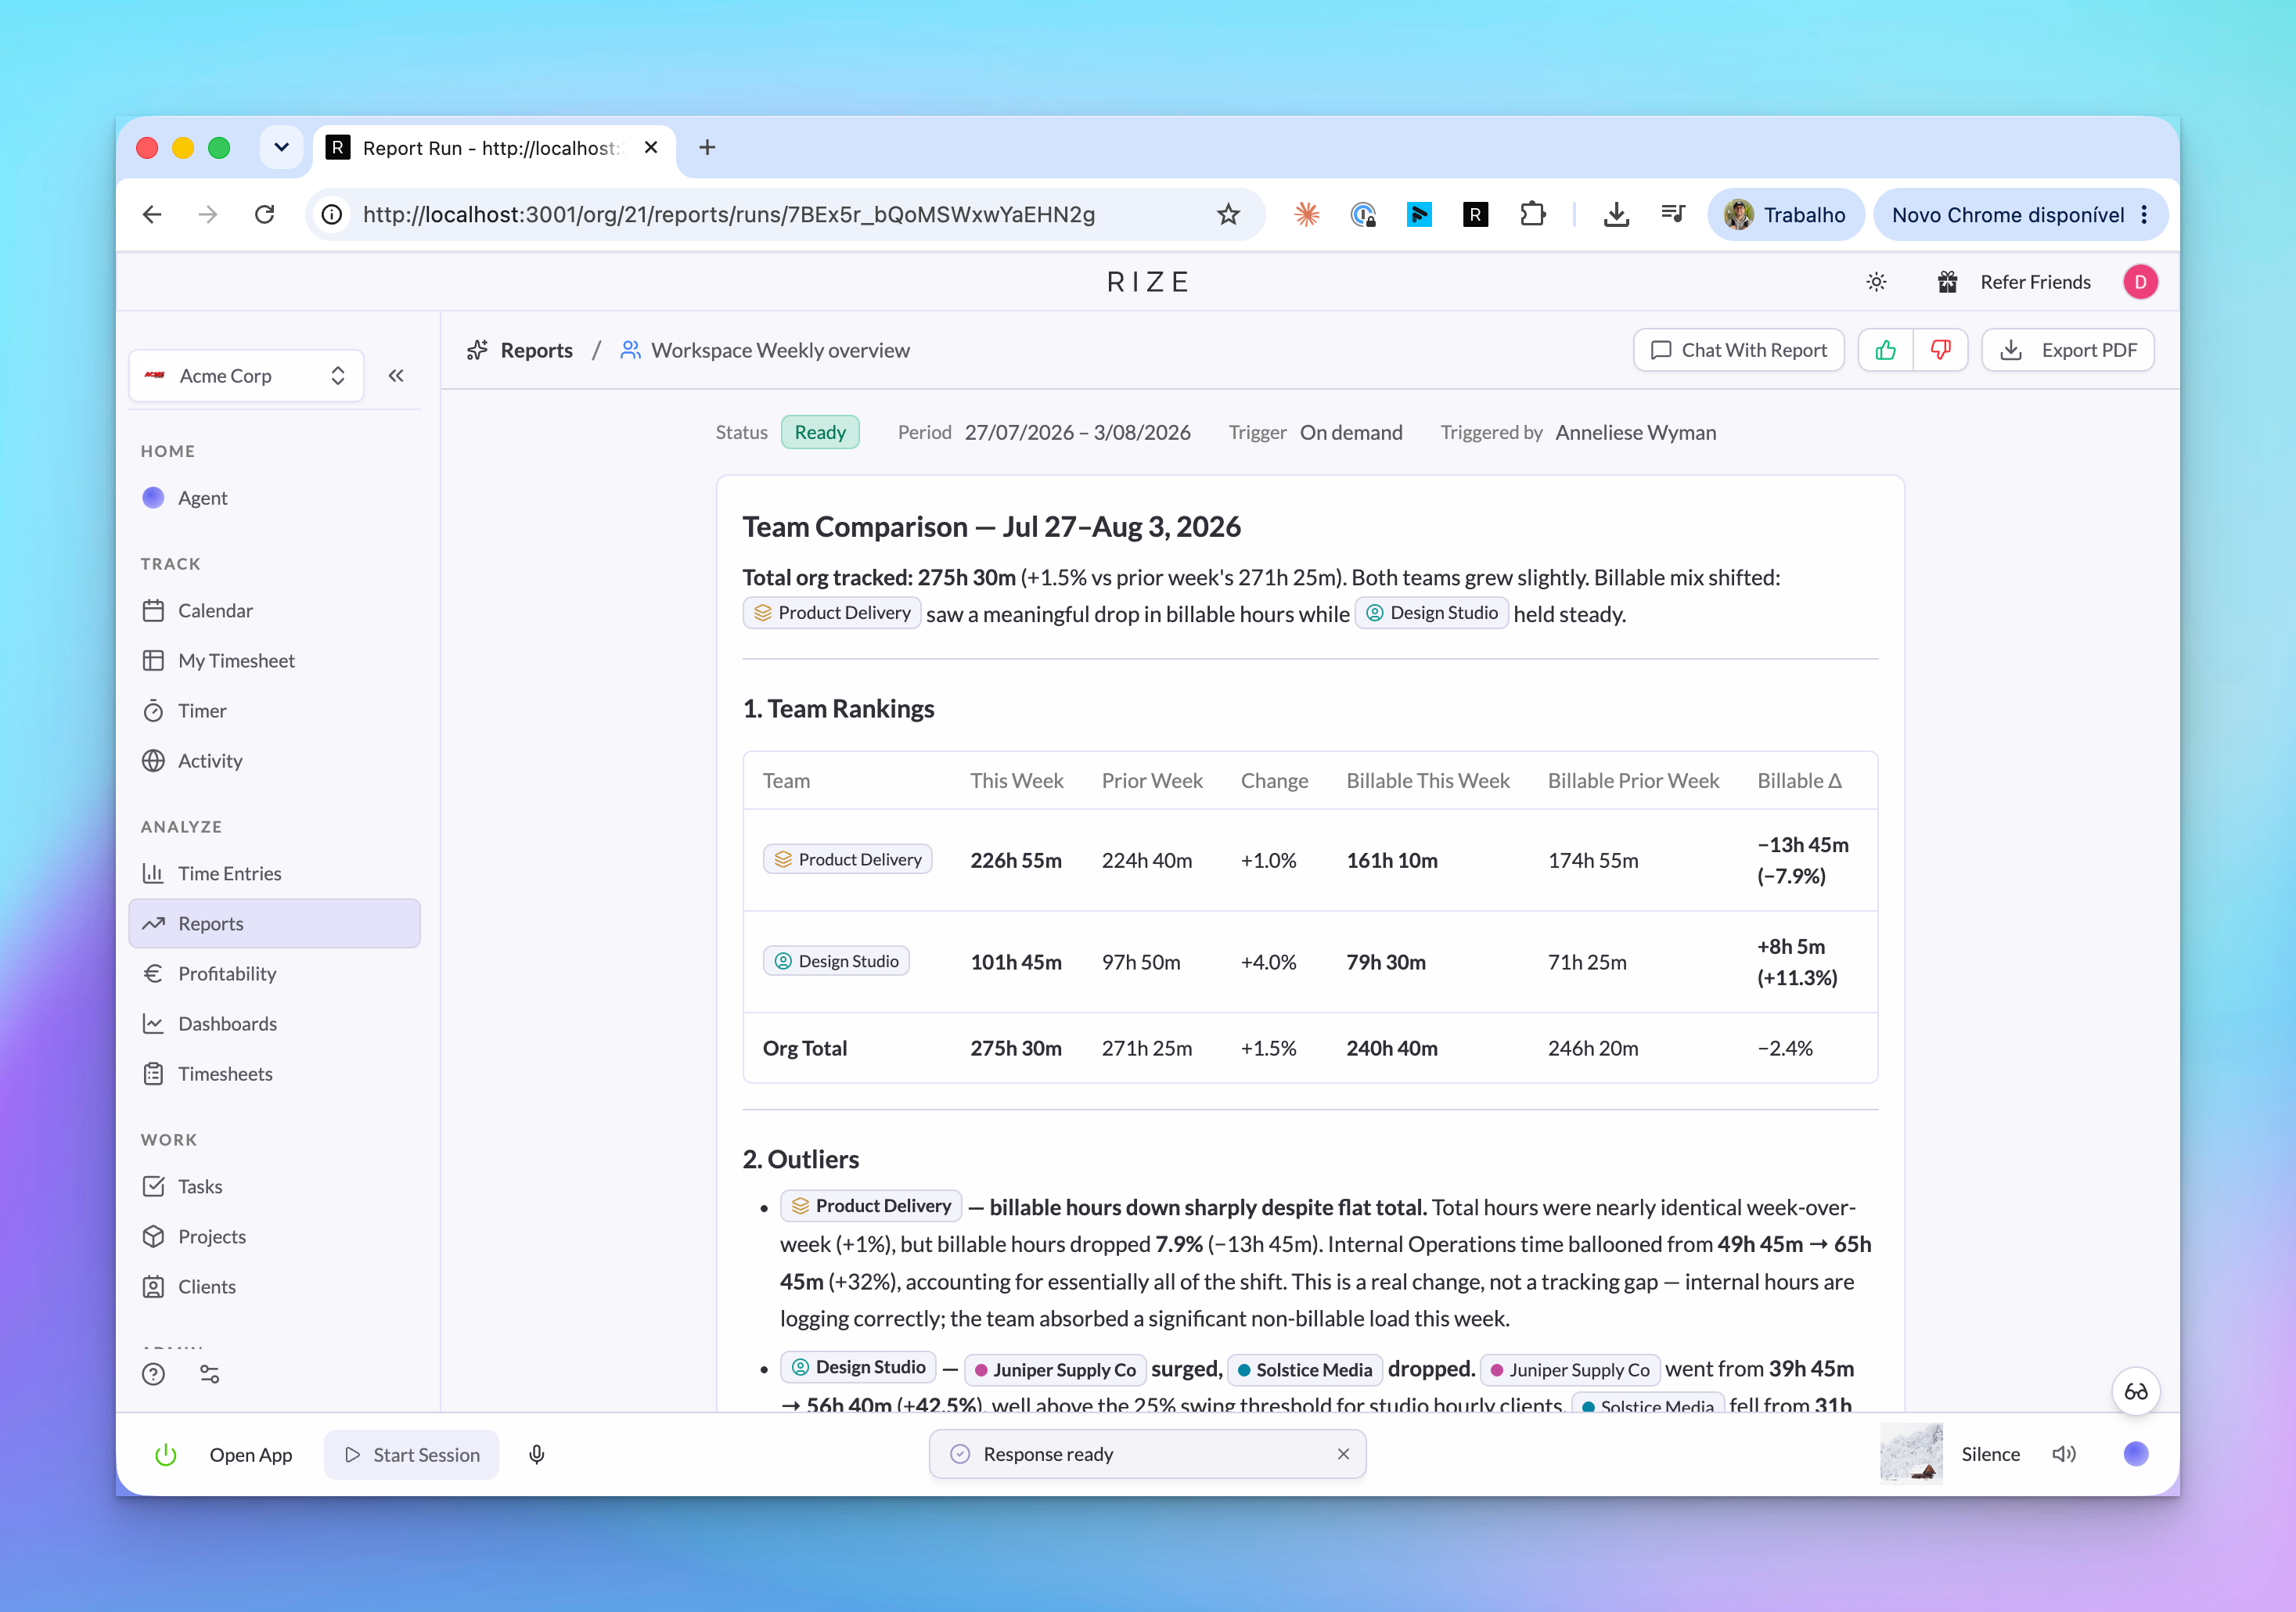Expand tab search dropdown chevron
The width and height of the screenshot is (2296, 1612).
click(281, 148)
